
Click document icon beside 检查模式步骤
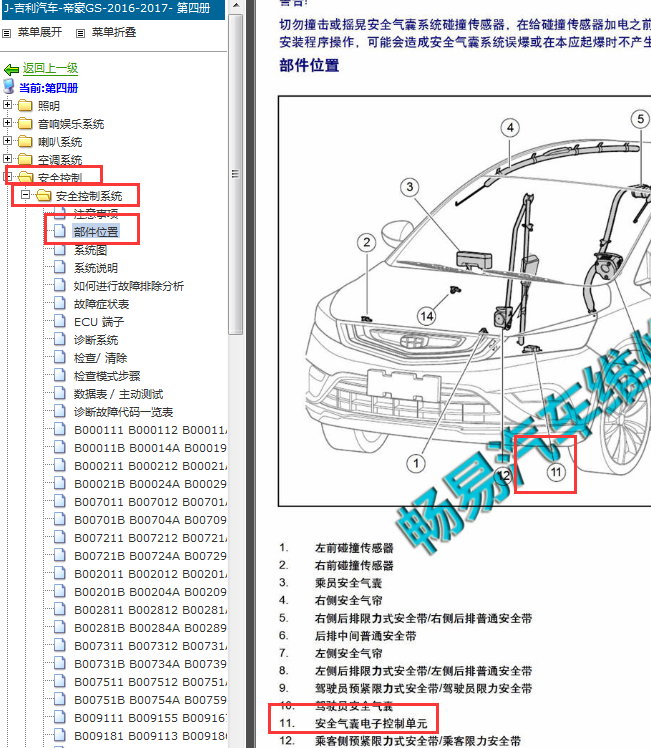click(x=60, y=375)
